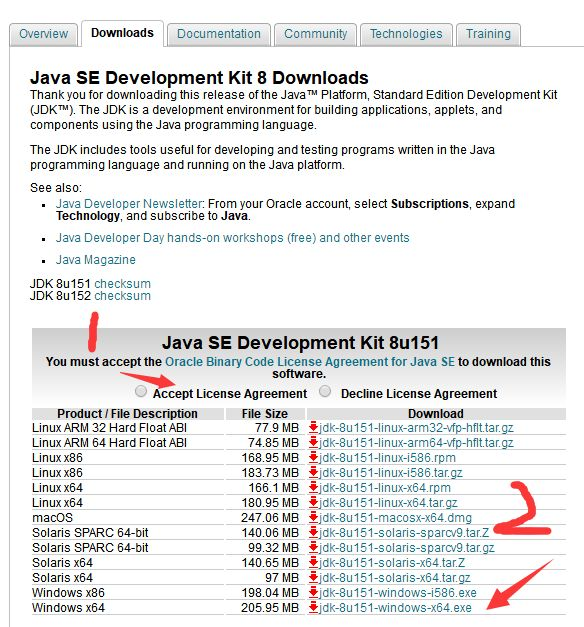Open the Java Magazine link

click(96, 260)
